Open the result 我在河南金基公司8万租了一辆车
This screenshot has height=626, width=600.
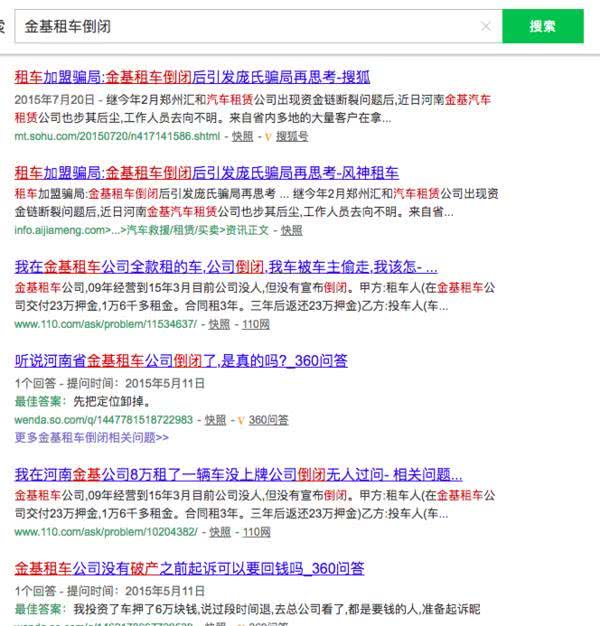click(x=238, y=475)
